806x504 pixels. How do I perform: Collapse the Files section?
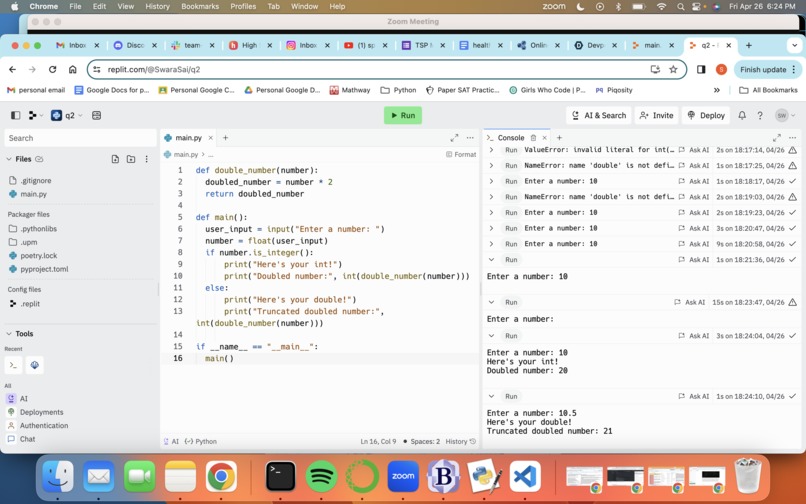tap(9, 159)
